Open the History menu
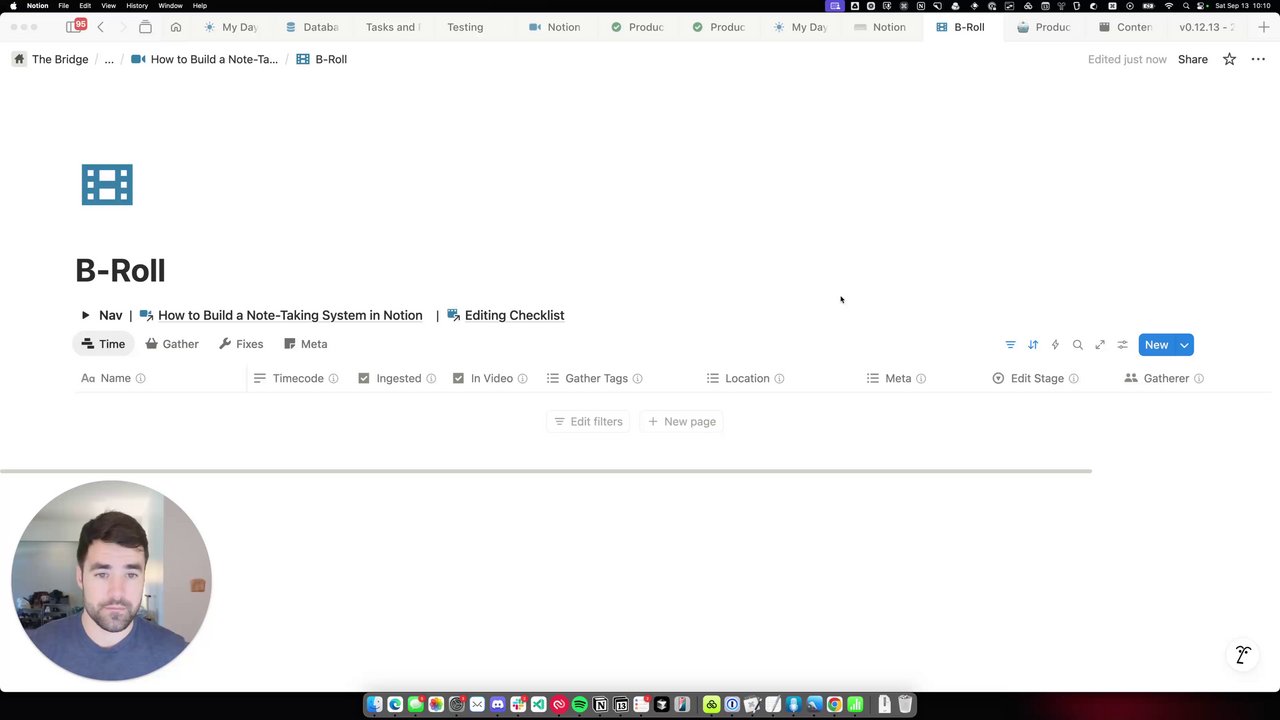1280x720 pixels. pos(137,6)
